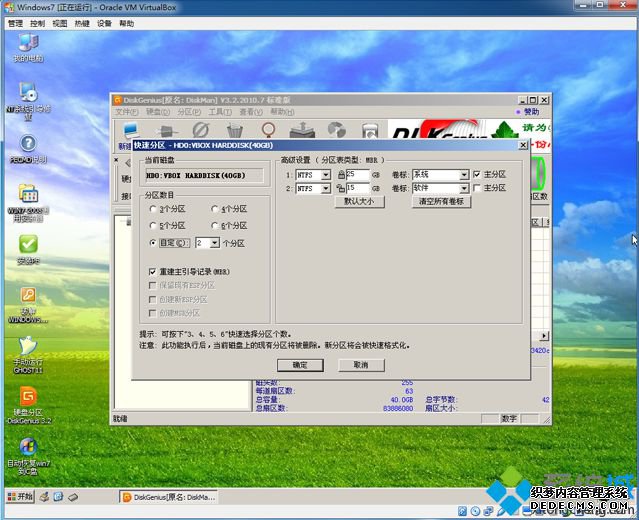
Task: Open DiskGenius 工具 menu
Action: 220,112
